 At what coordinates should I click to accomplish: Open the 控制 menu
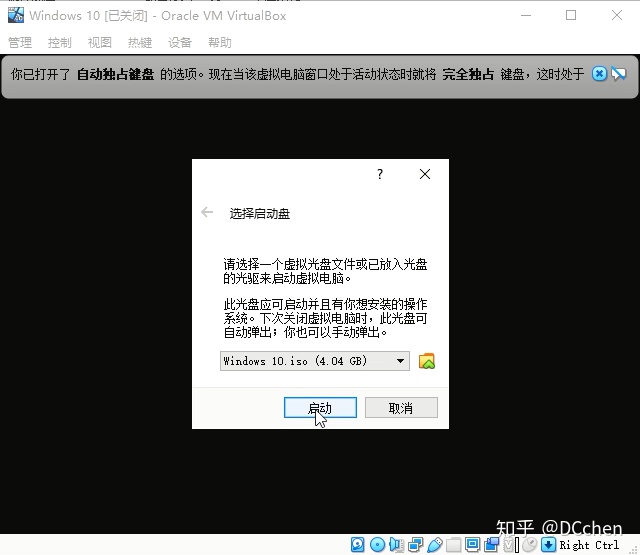tap(60, 42)
